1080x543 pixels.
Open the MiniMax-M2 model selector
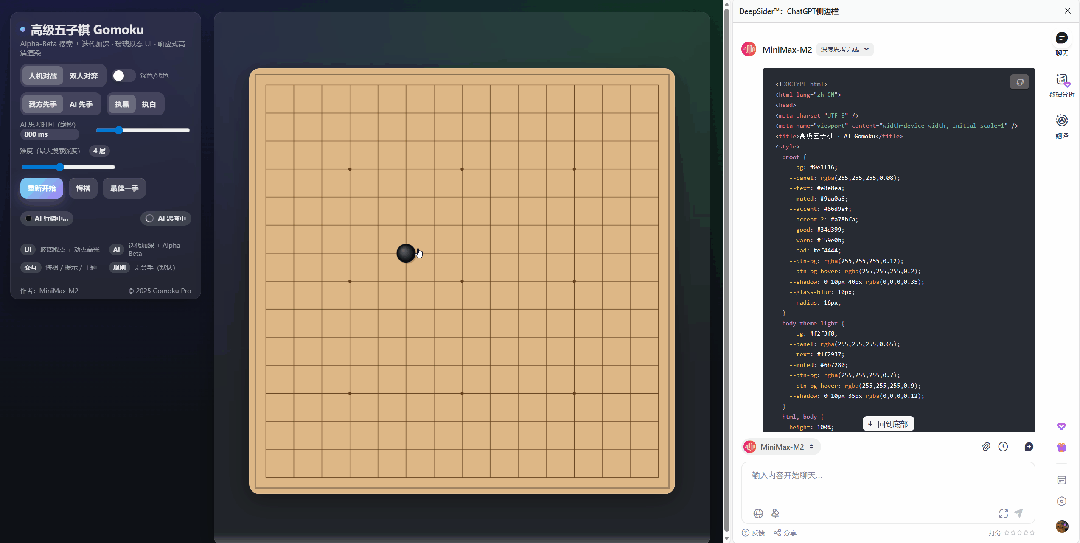(781, 447)
